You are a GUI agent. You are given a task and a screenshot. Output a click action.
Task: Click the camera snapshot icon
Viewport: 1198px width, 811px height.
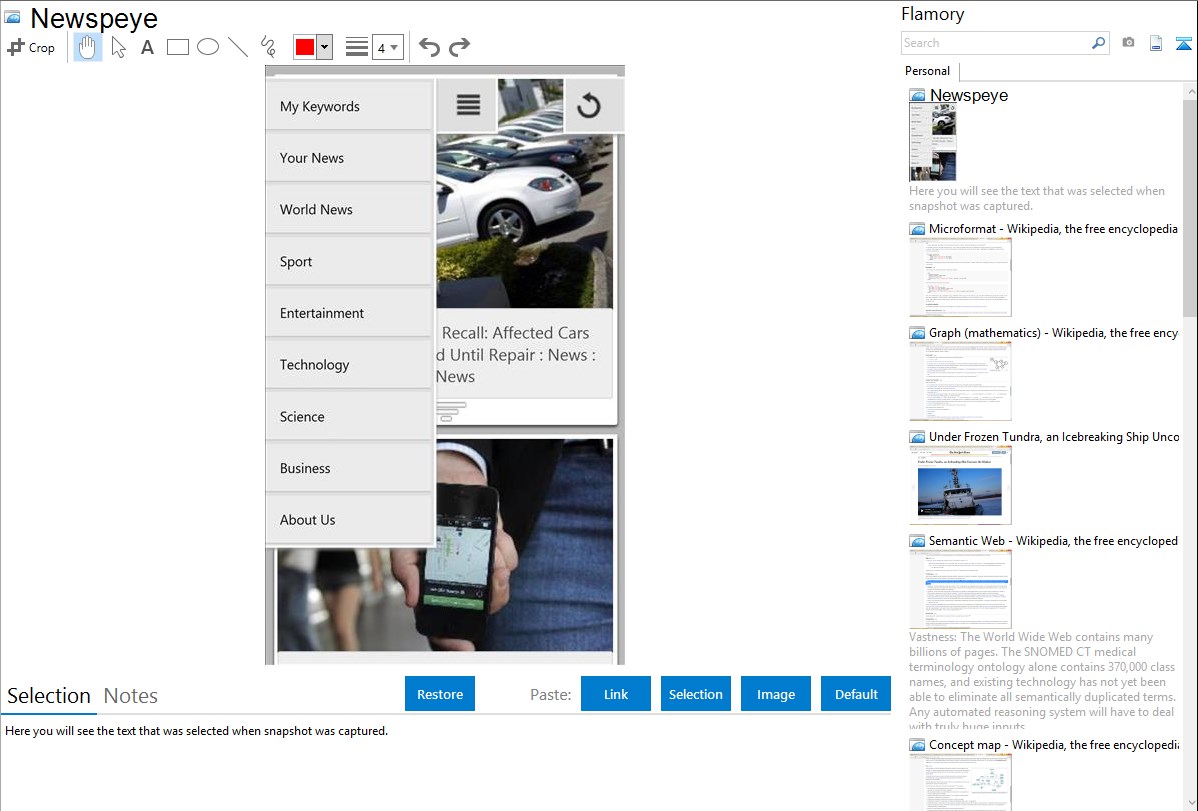1128,43
